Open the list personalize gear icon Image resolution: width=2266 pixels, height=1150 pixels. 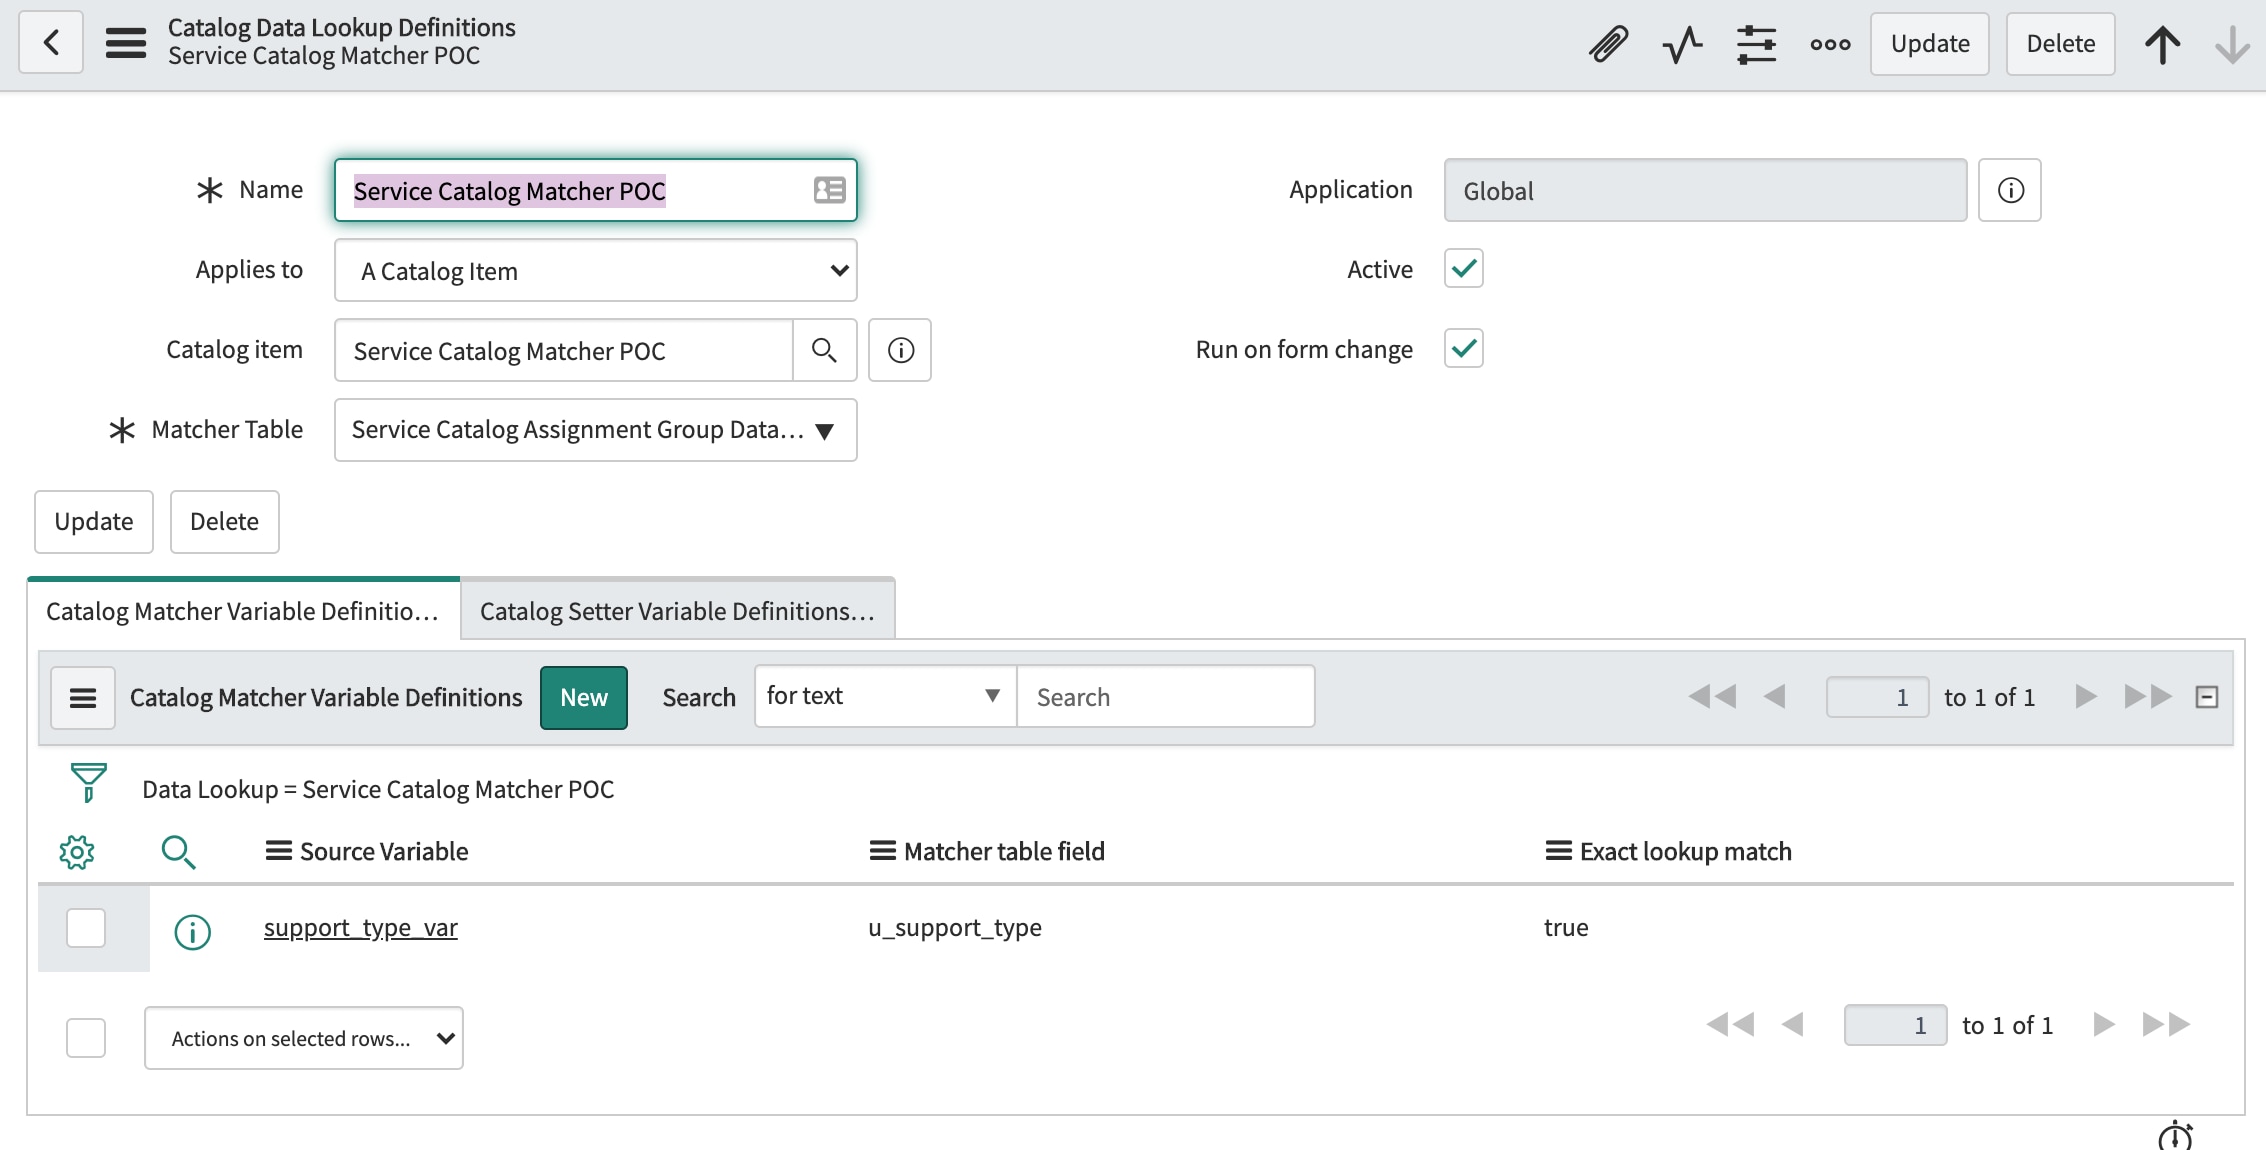click(x=79, y=851)
